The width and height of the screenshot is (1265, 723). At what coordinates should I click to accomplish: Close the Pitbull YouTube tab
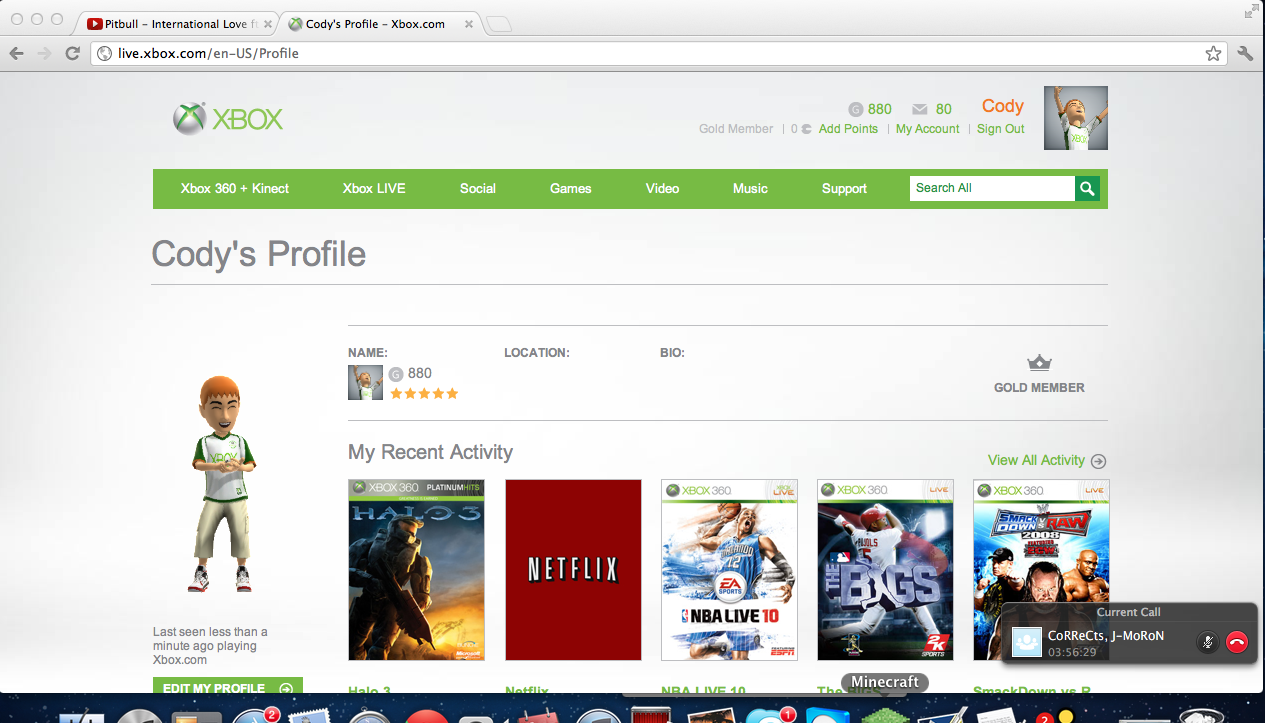point(268,24)
